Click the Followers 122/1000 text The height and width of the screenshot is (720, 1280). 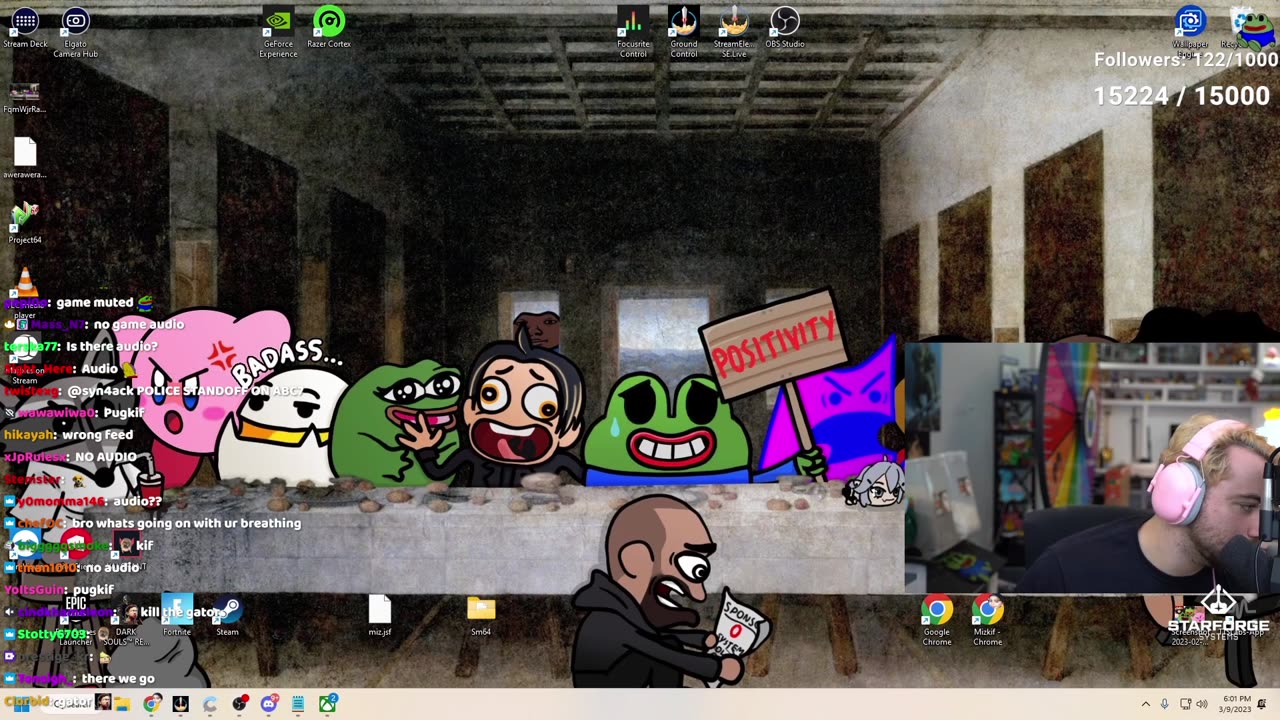click(x=1185, y=60)
